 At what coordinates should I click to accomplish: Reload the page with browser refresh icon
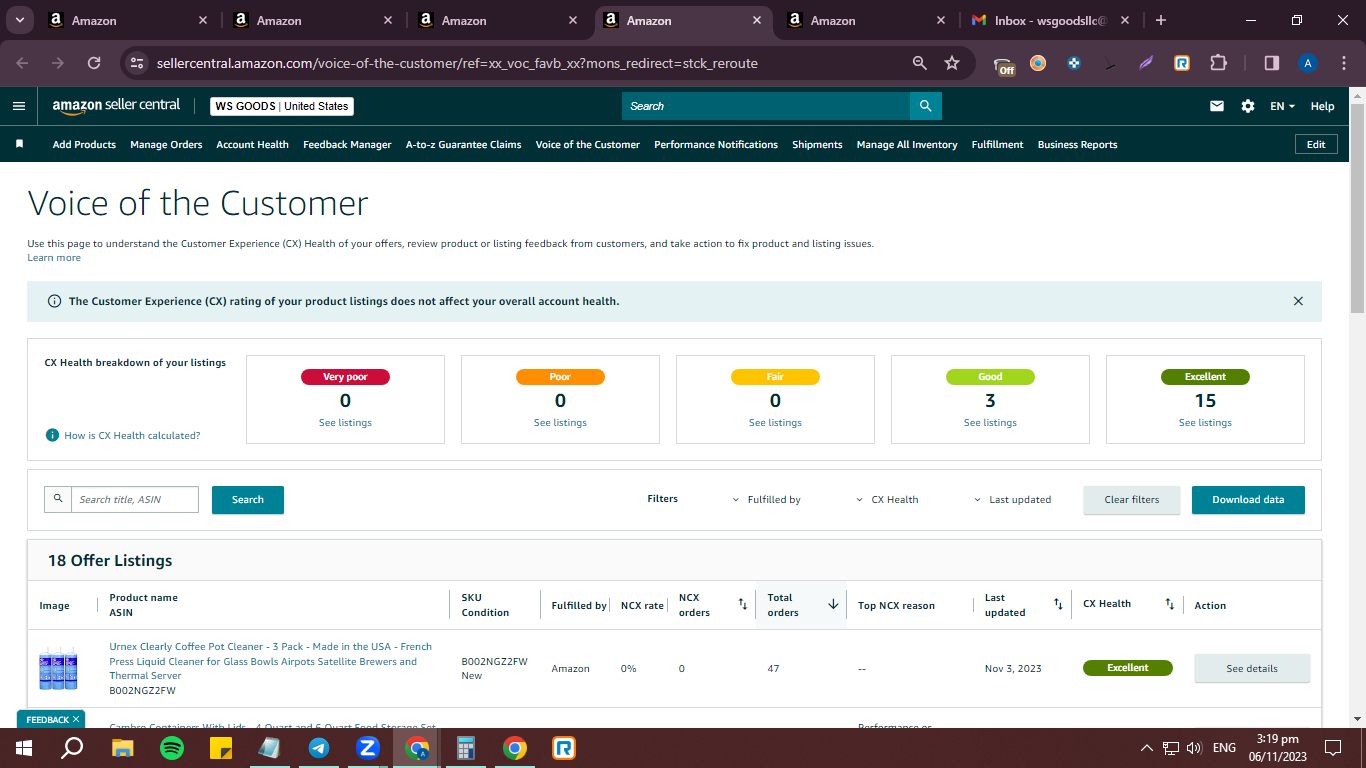click(x=94, y=63)
